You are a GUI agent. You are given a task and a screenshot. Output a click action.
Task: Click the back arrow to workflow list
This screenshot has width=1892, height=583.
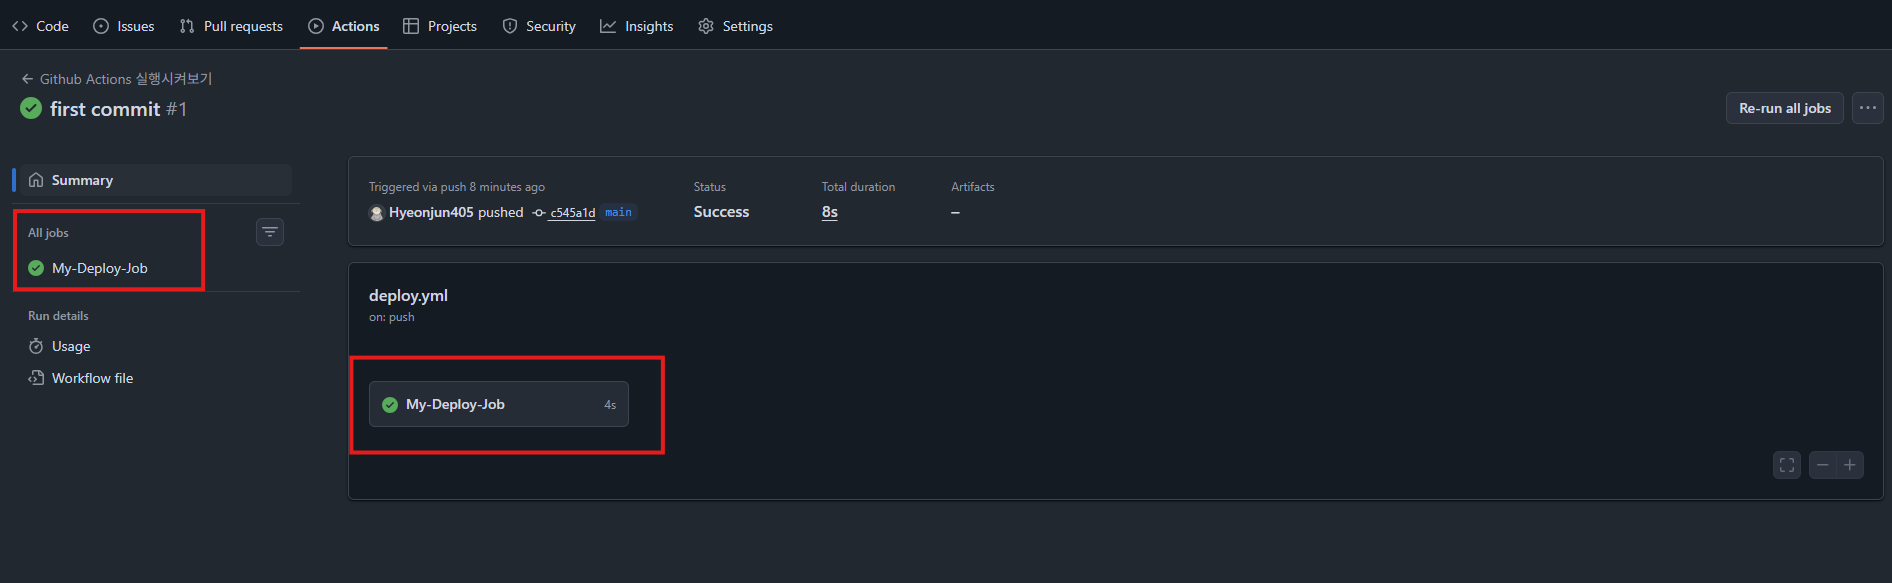(27, 79)
